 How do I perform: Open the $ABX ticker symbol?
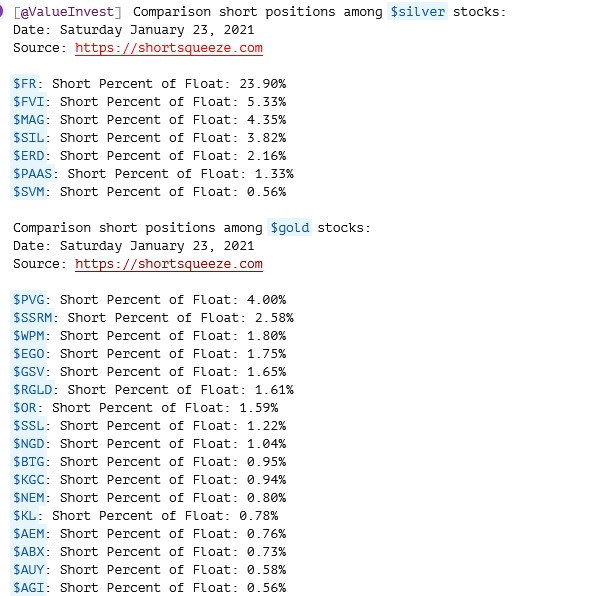29,552
